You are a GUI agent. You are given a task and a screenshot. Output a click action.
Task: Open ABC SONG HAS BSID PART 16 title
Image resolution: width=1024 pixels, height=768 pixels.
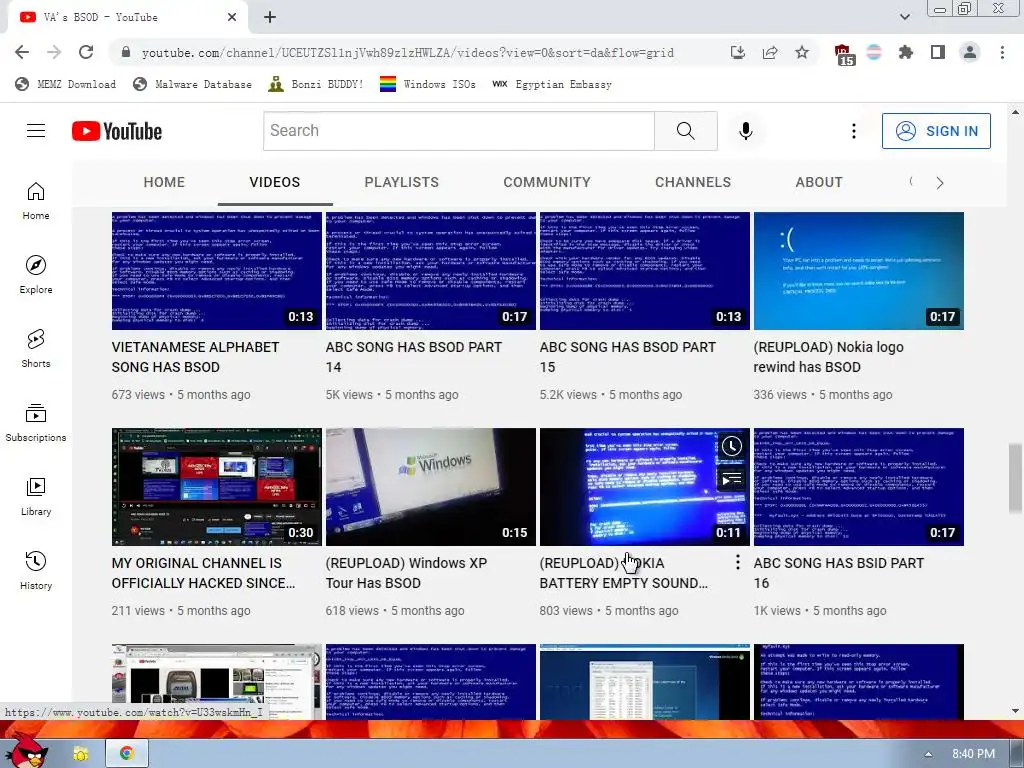839,573
